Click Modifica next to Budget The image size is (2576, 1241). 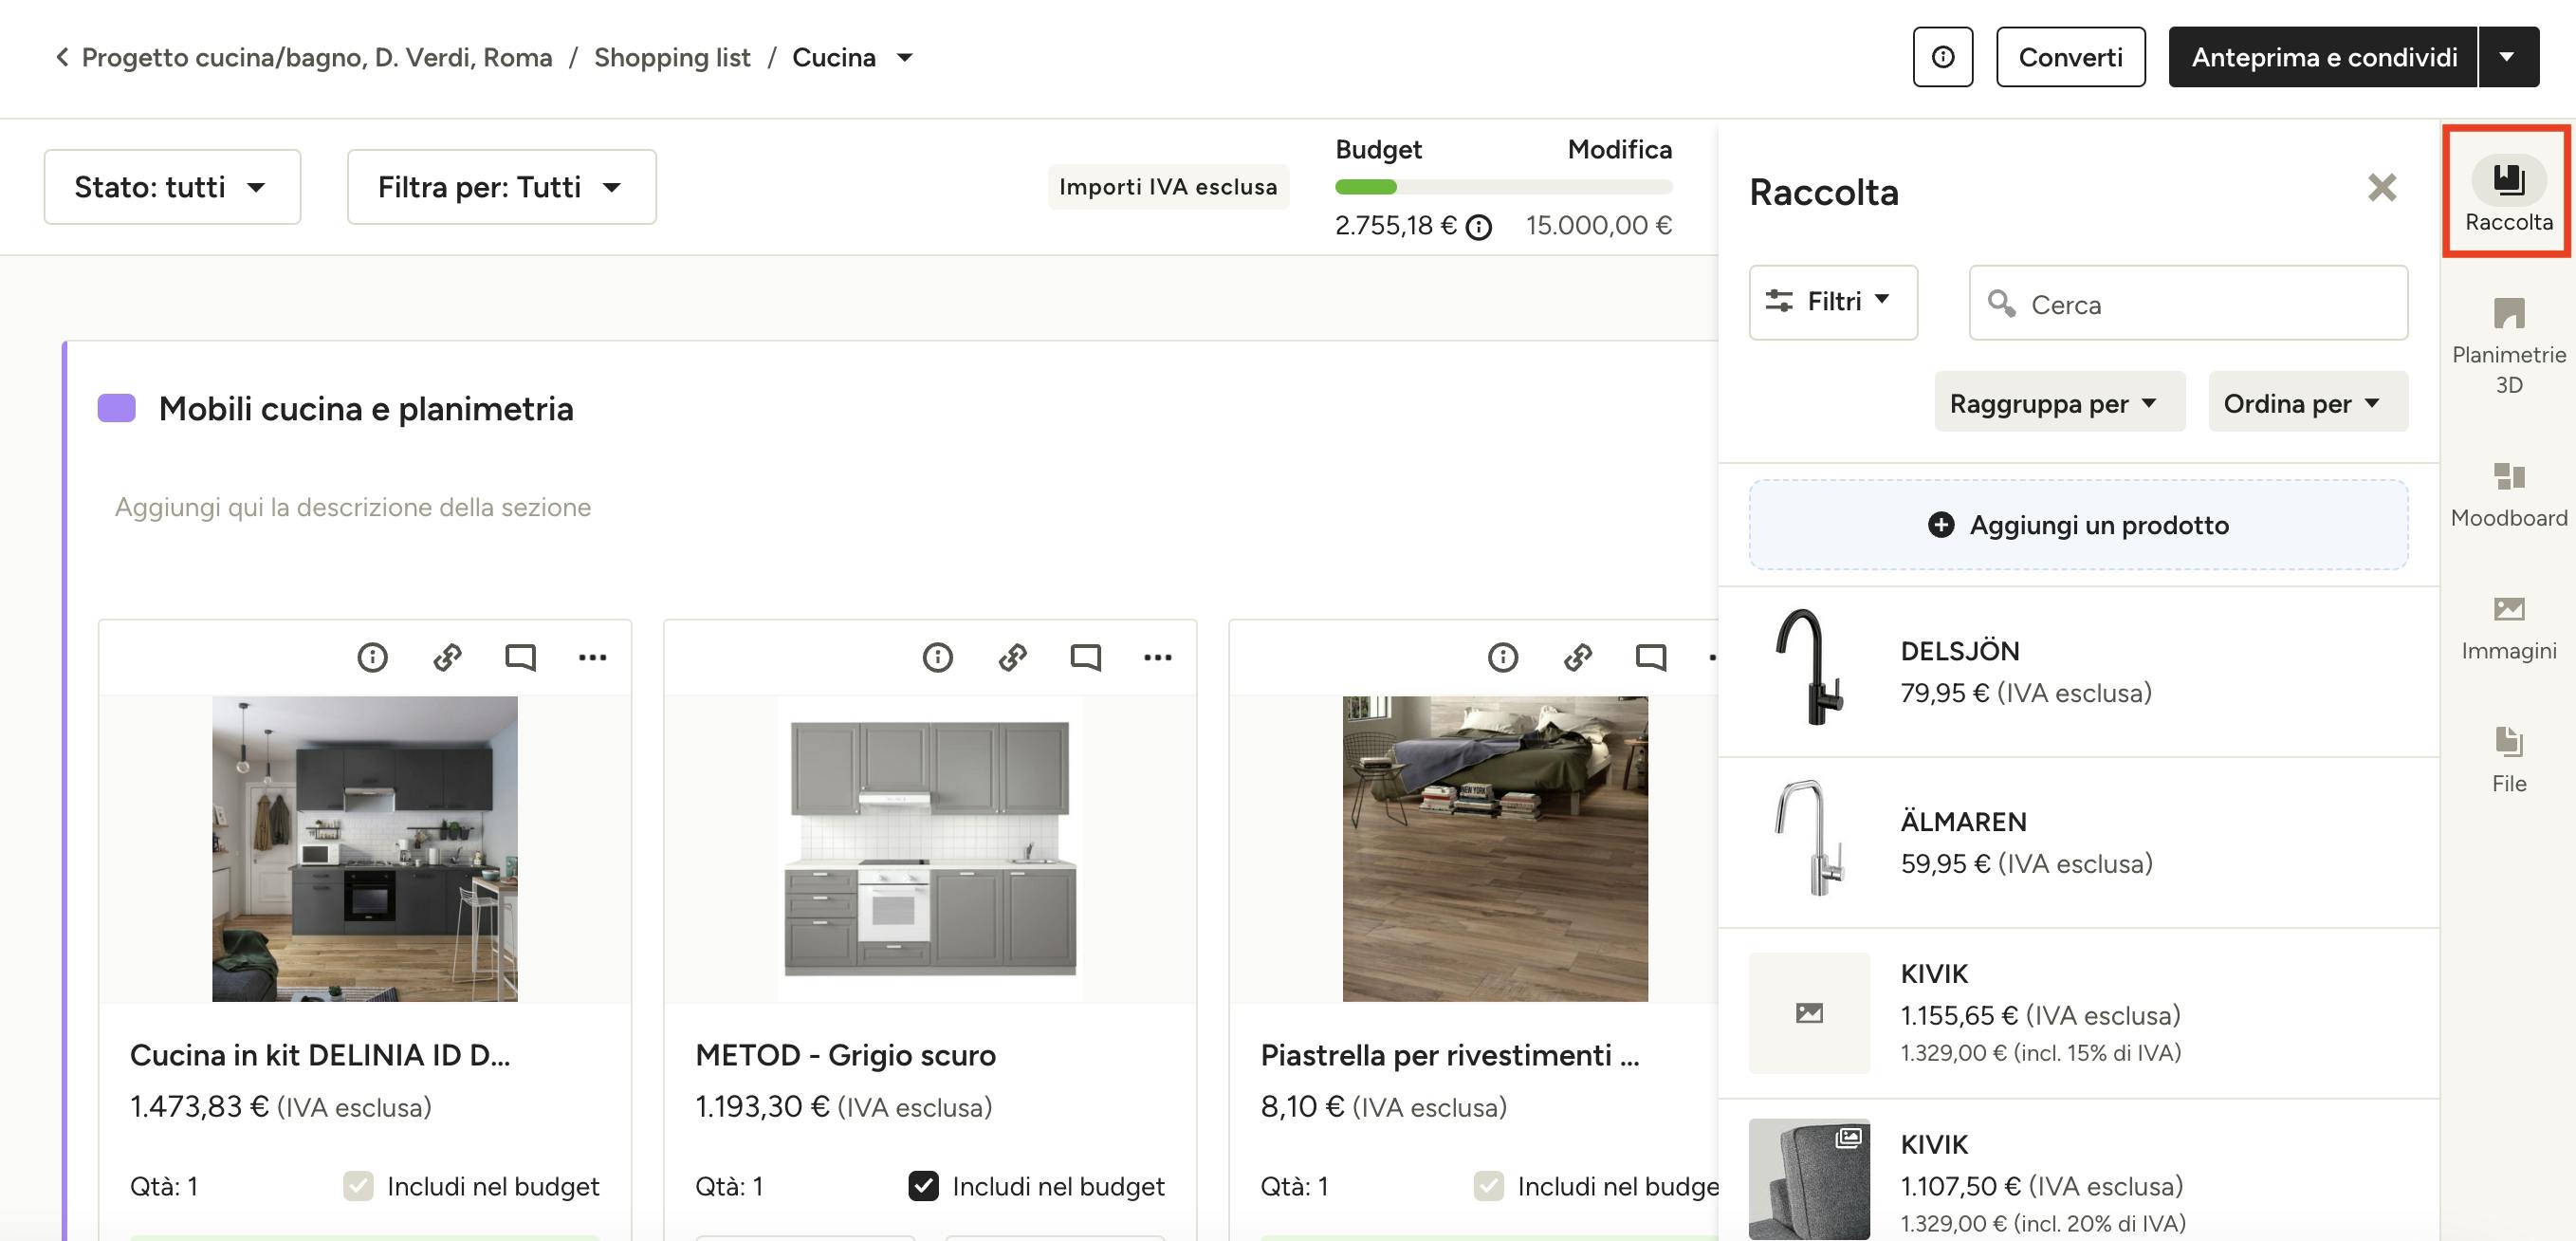point(1619,149)
